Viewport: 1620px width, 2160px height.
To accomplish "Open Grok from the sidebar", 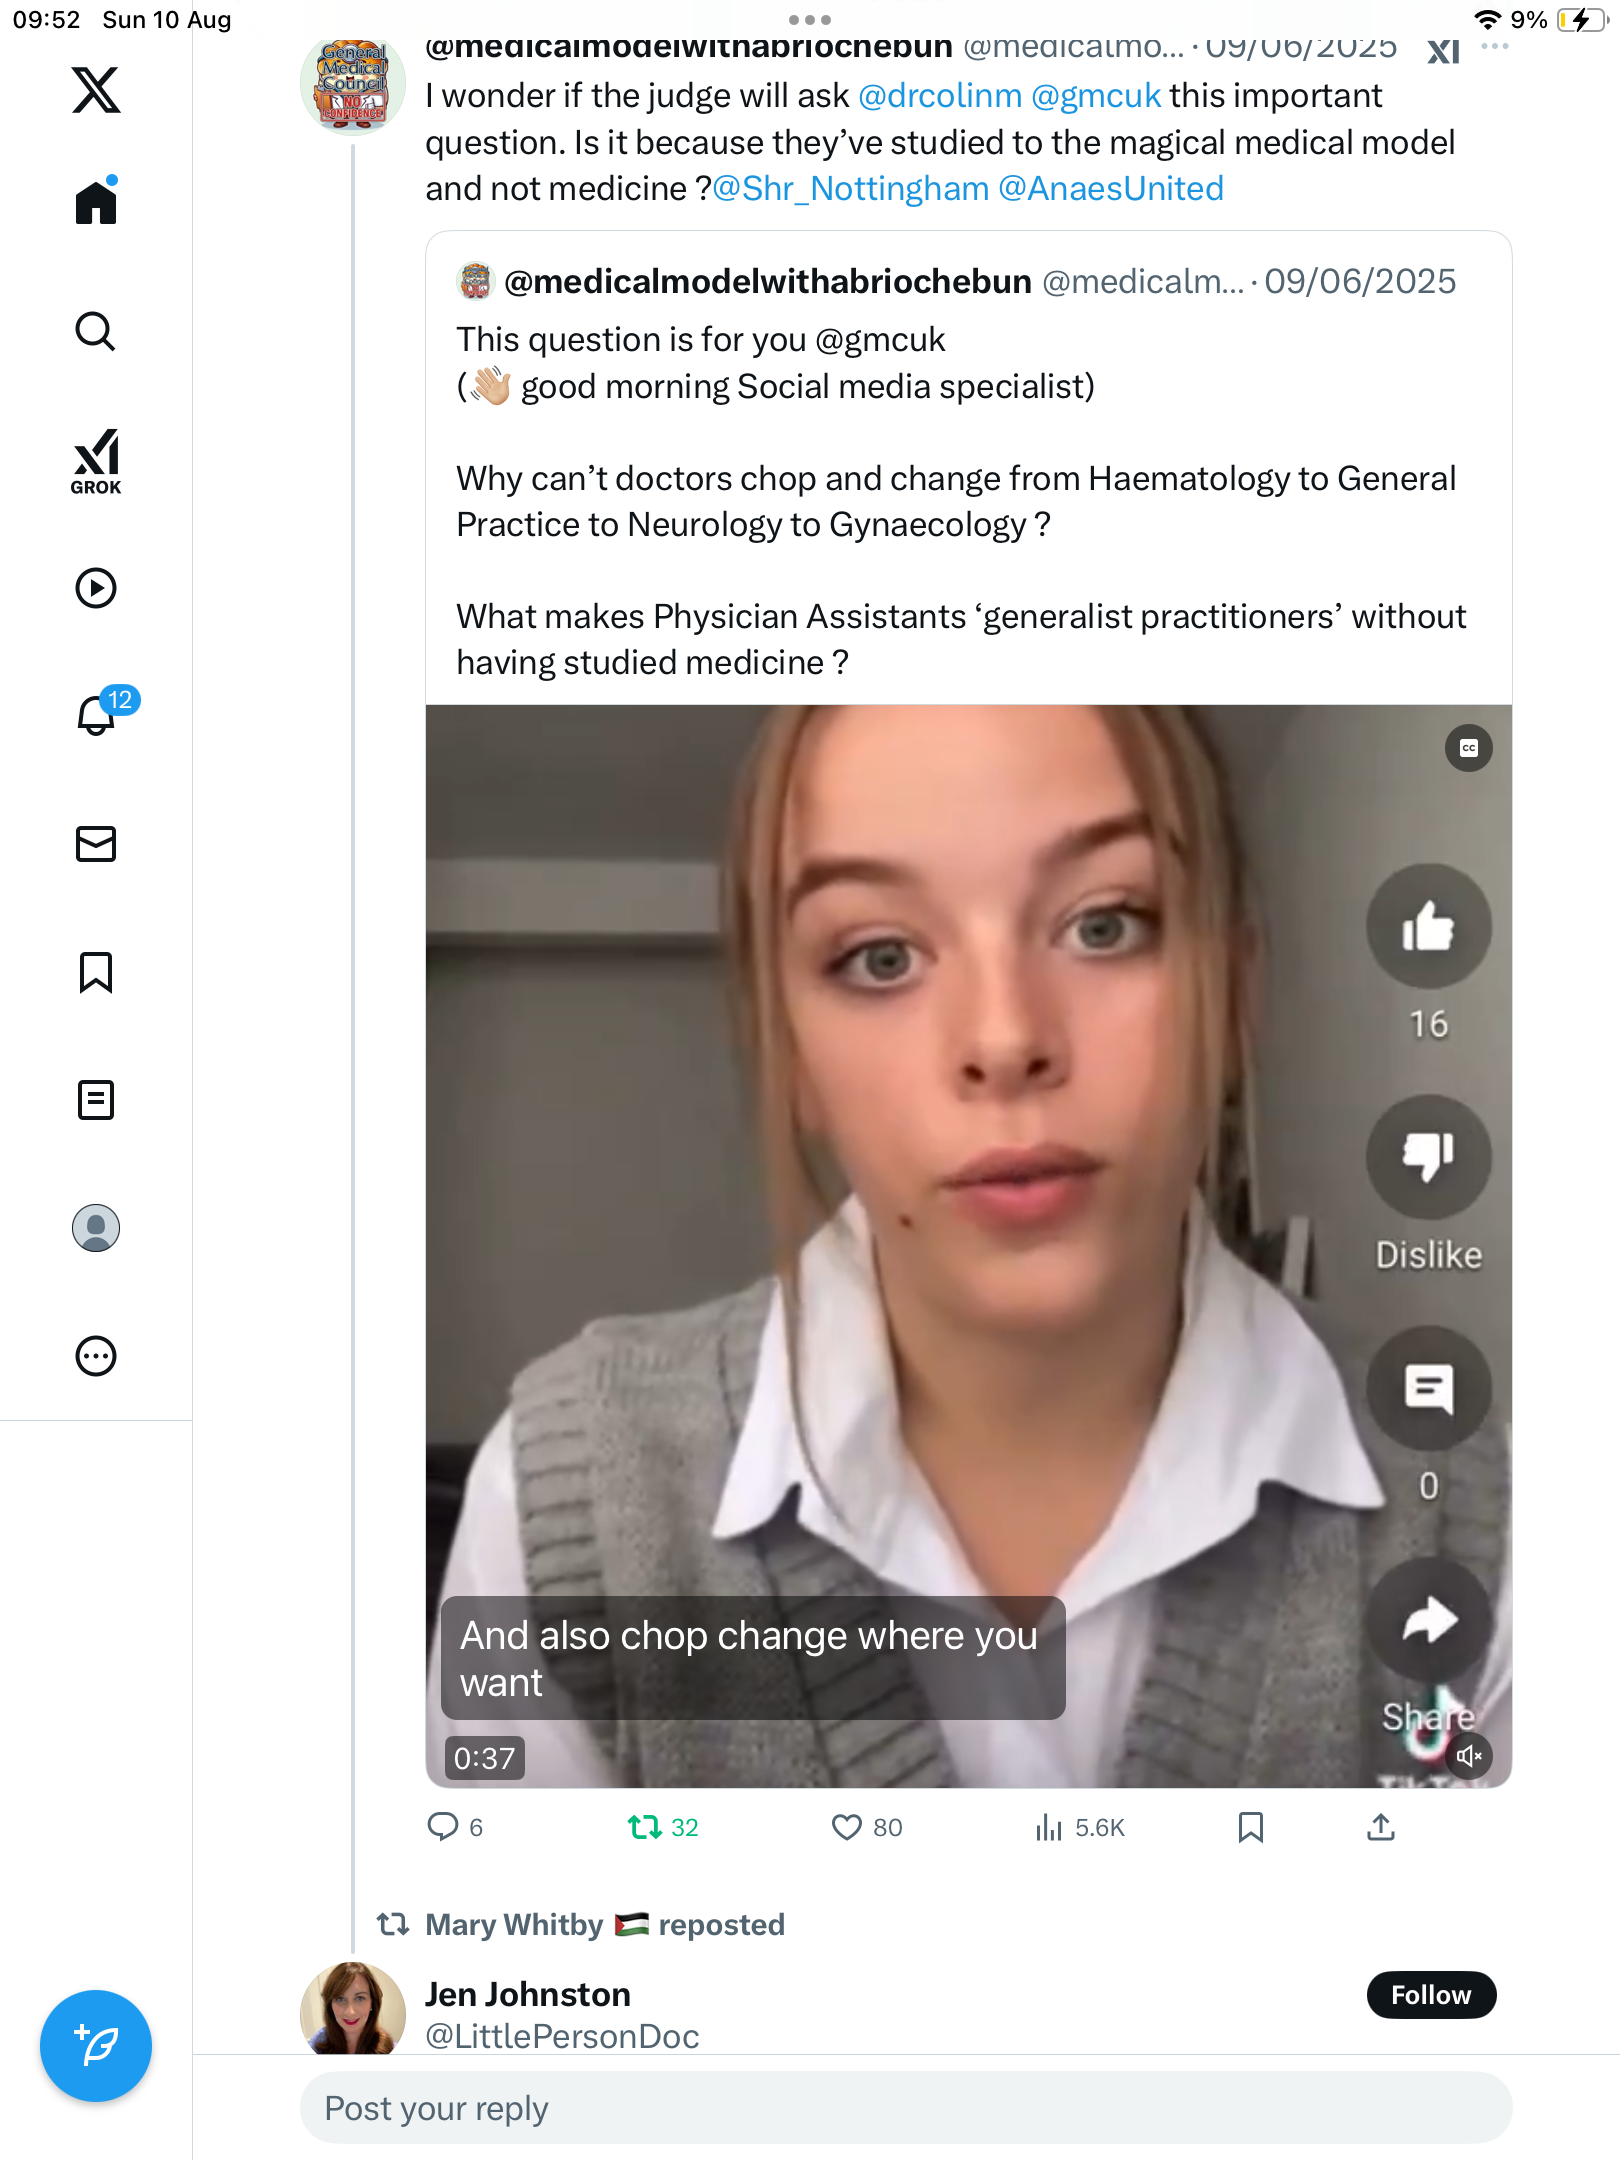I will pyautogui.click(x=96, y=461).
